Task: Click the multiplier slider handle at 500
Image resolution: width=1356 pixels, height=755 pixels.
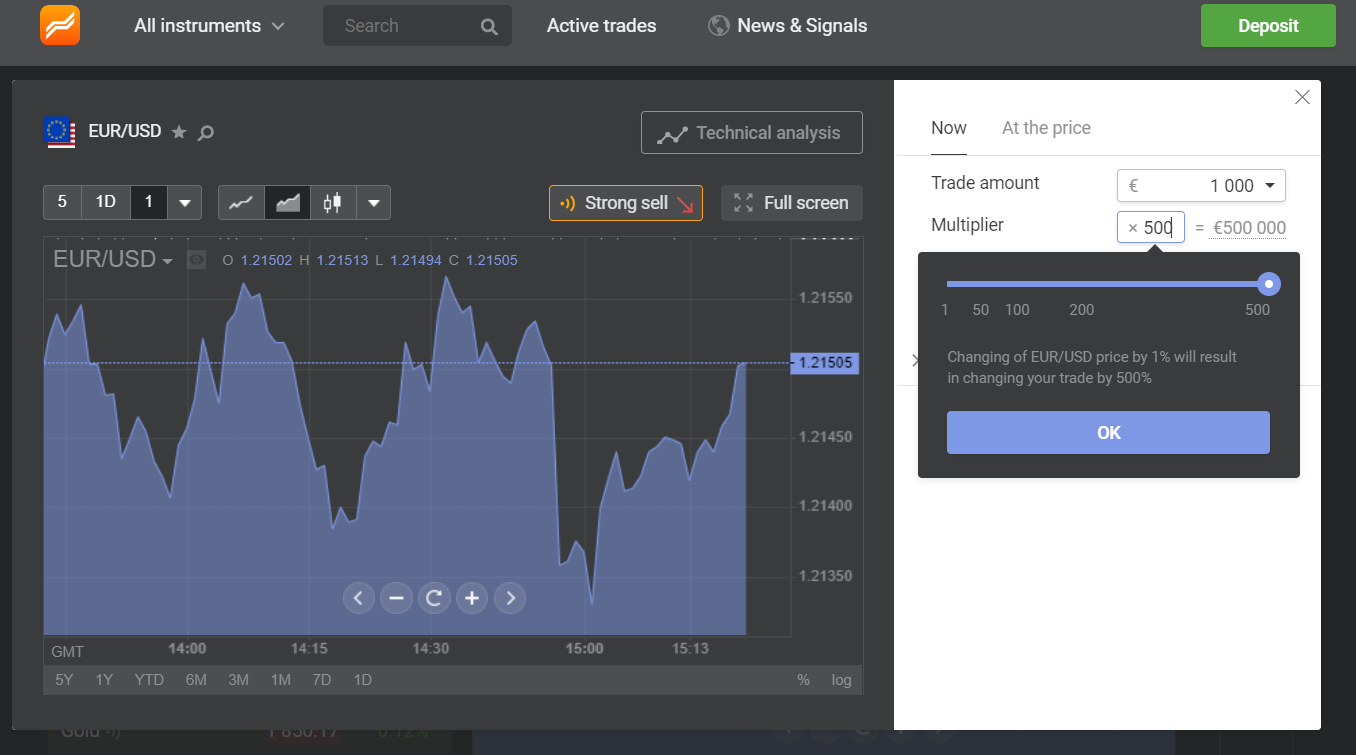Action: pos(1269,284)
